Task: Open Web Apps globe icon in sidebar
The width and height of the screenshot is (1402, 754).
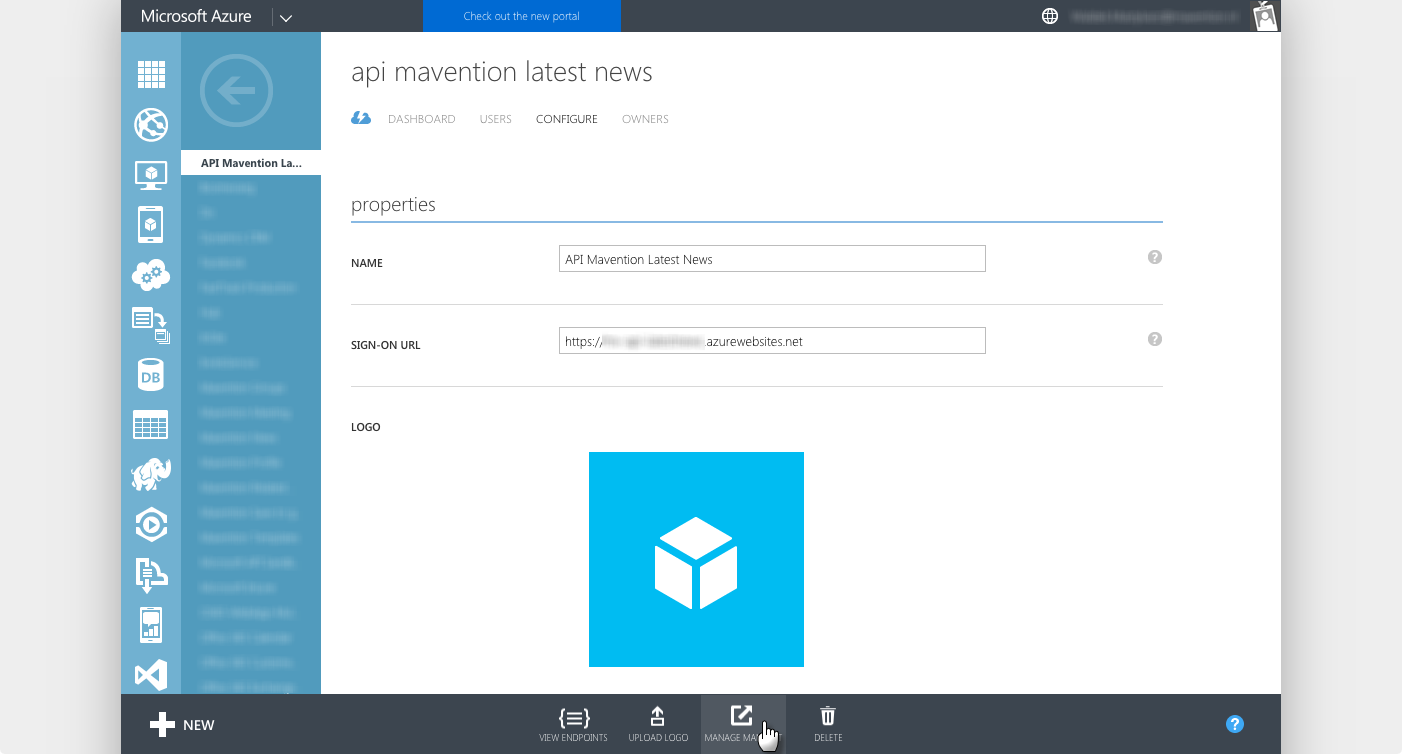Action: coord(151,125)
